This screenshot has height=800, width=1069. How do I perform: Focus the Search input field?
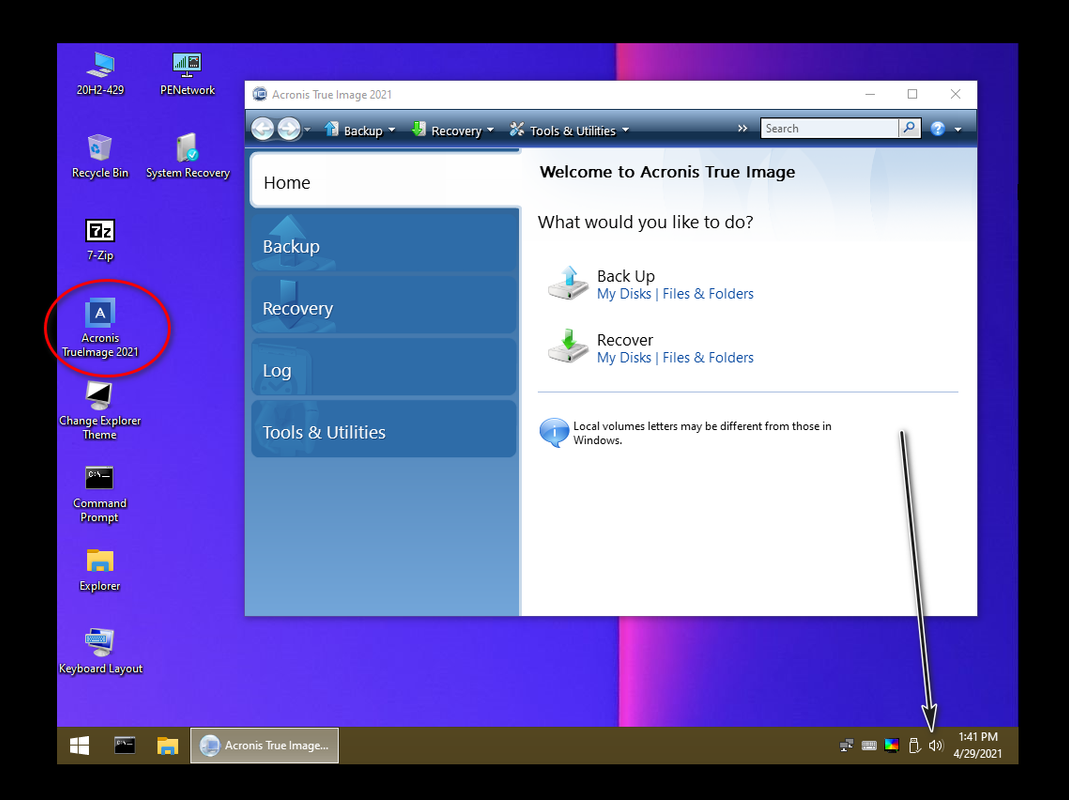[x=829, y=128]
